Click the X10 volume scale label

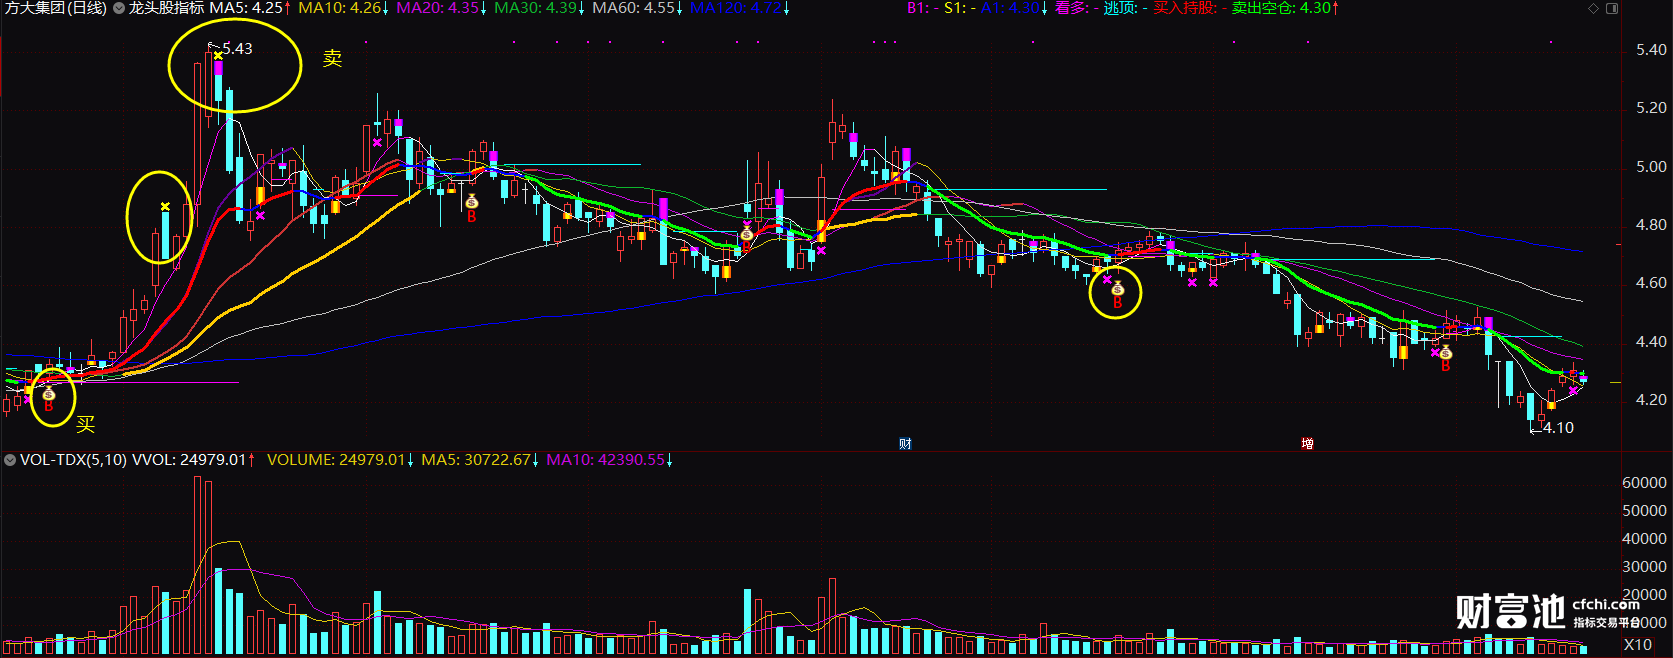(1637, 645)
